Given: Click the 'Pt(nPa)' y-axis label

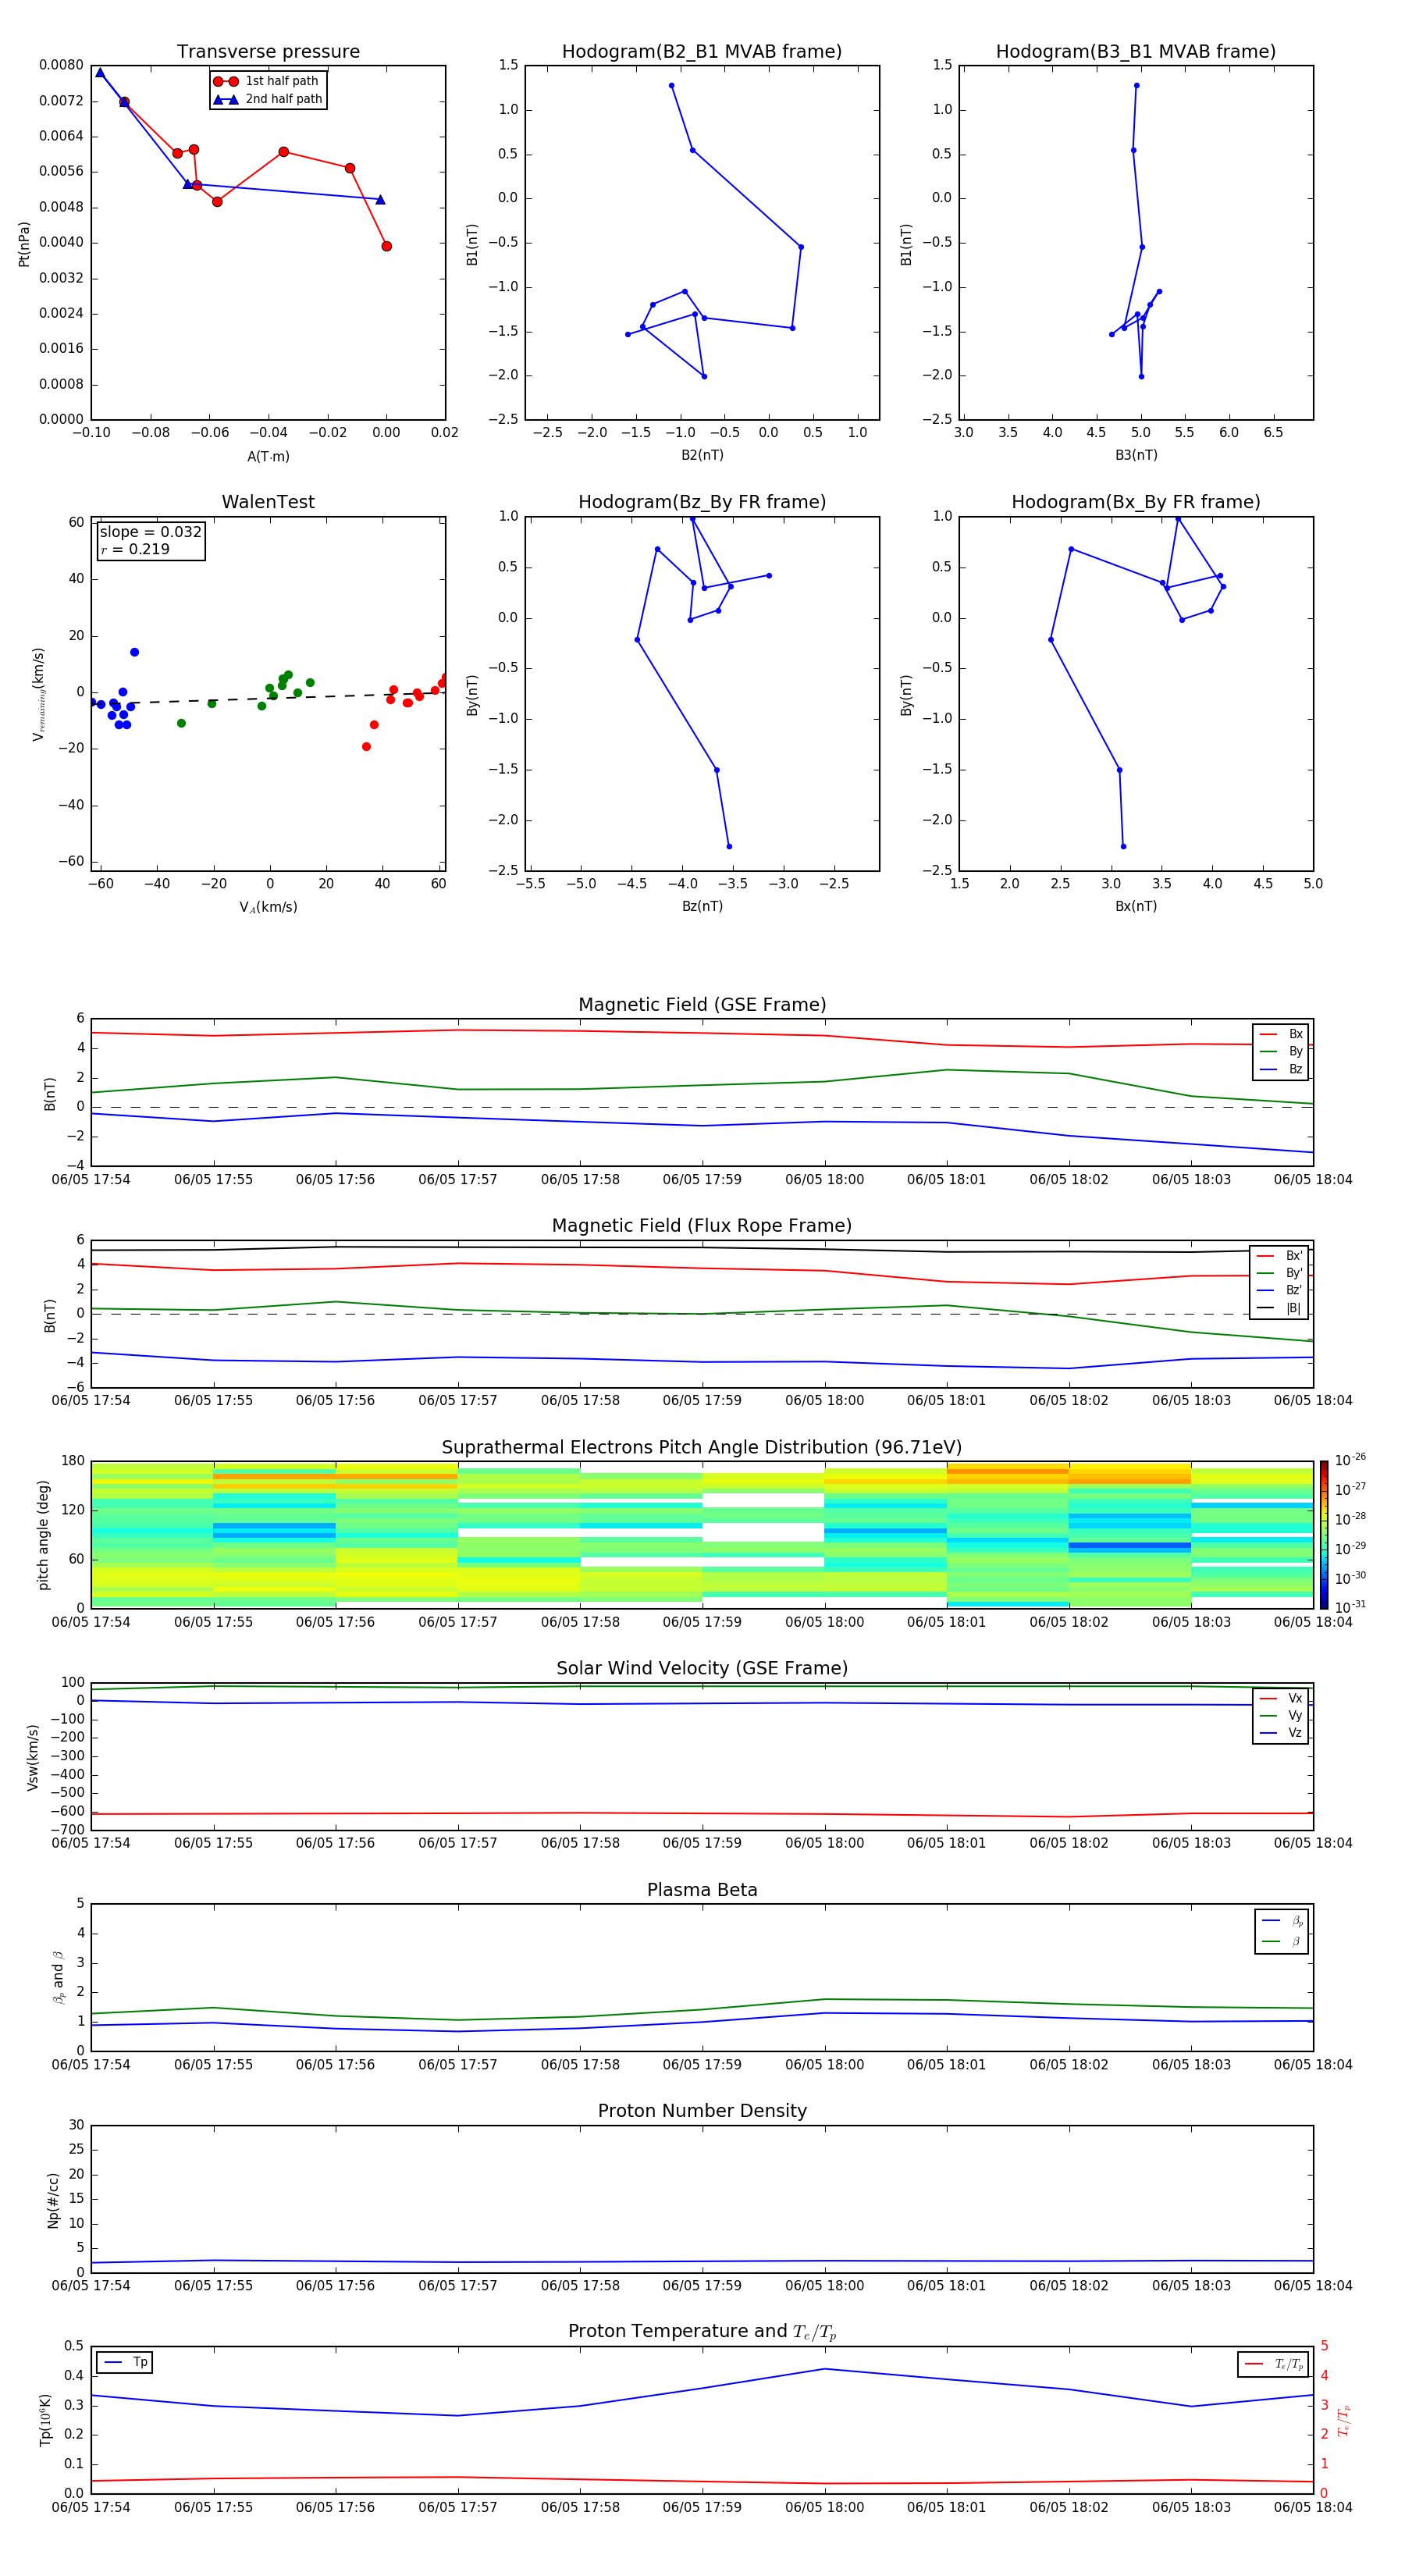Looking at the screenshot, I should 24,243.
